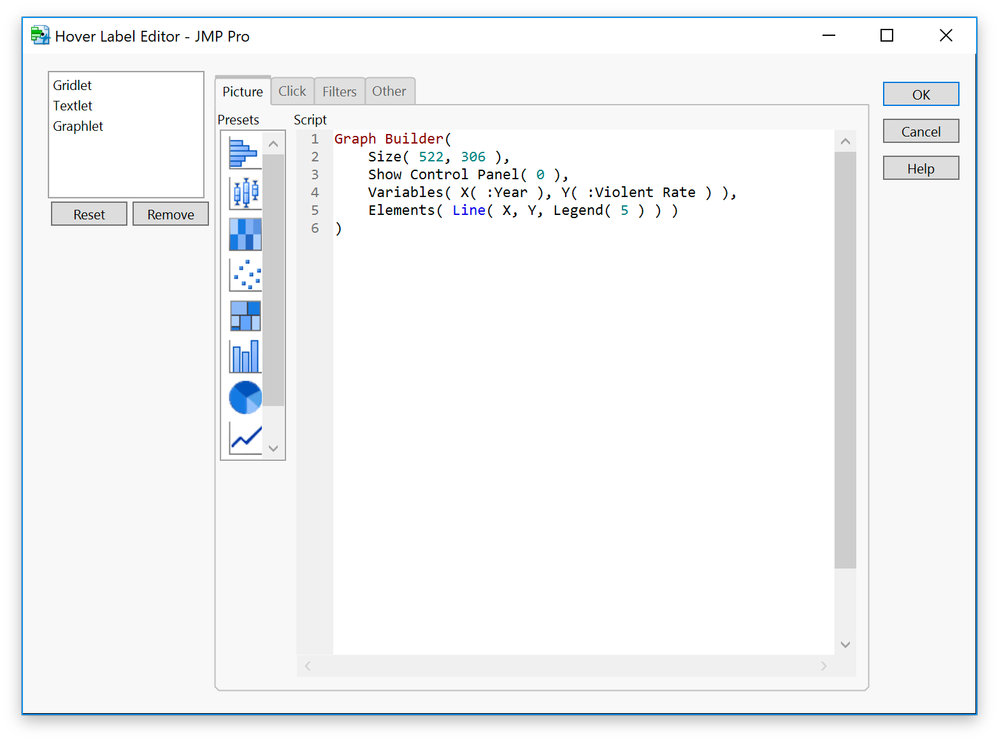This screenshot has height=742, width=999.
Task: Select Gridlet in the list
Action: pos(126,85)
